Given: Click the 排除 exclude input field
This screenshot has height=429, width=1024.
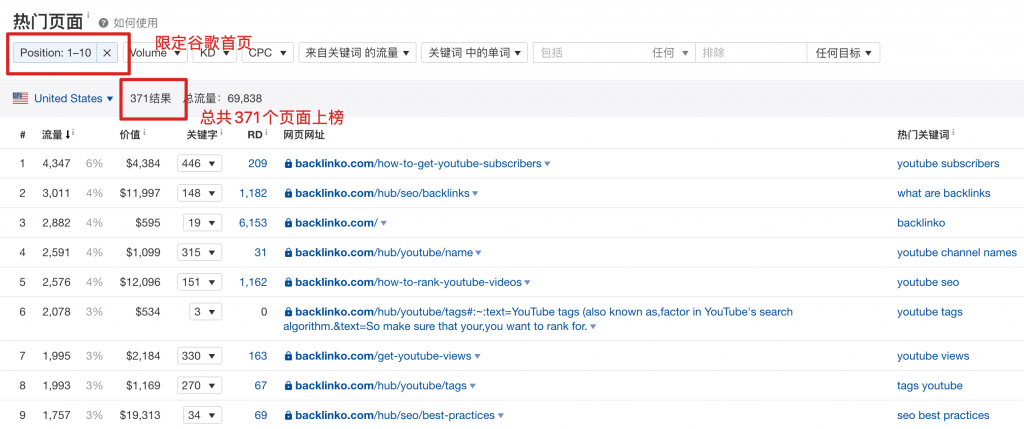Looking at the screenshot, I should point(748,53).
